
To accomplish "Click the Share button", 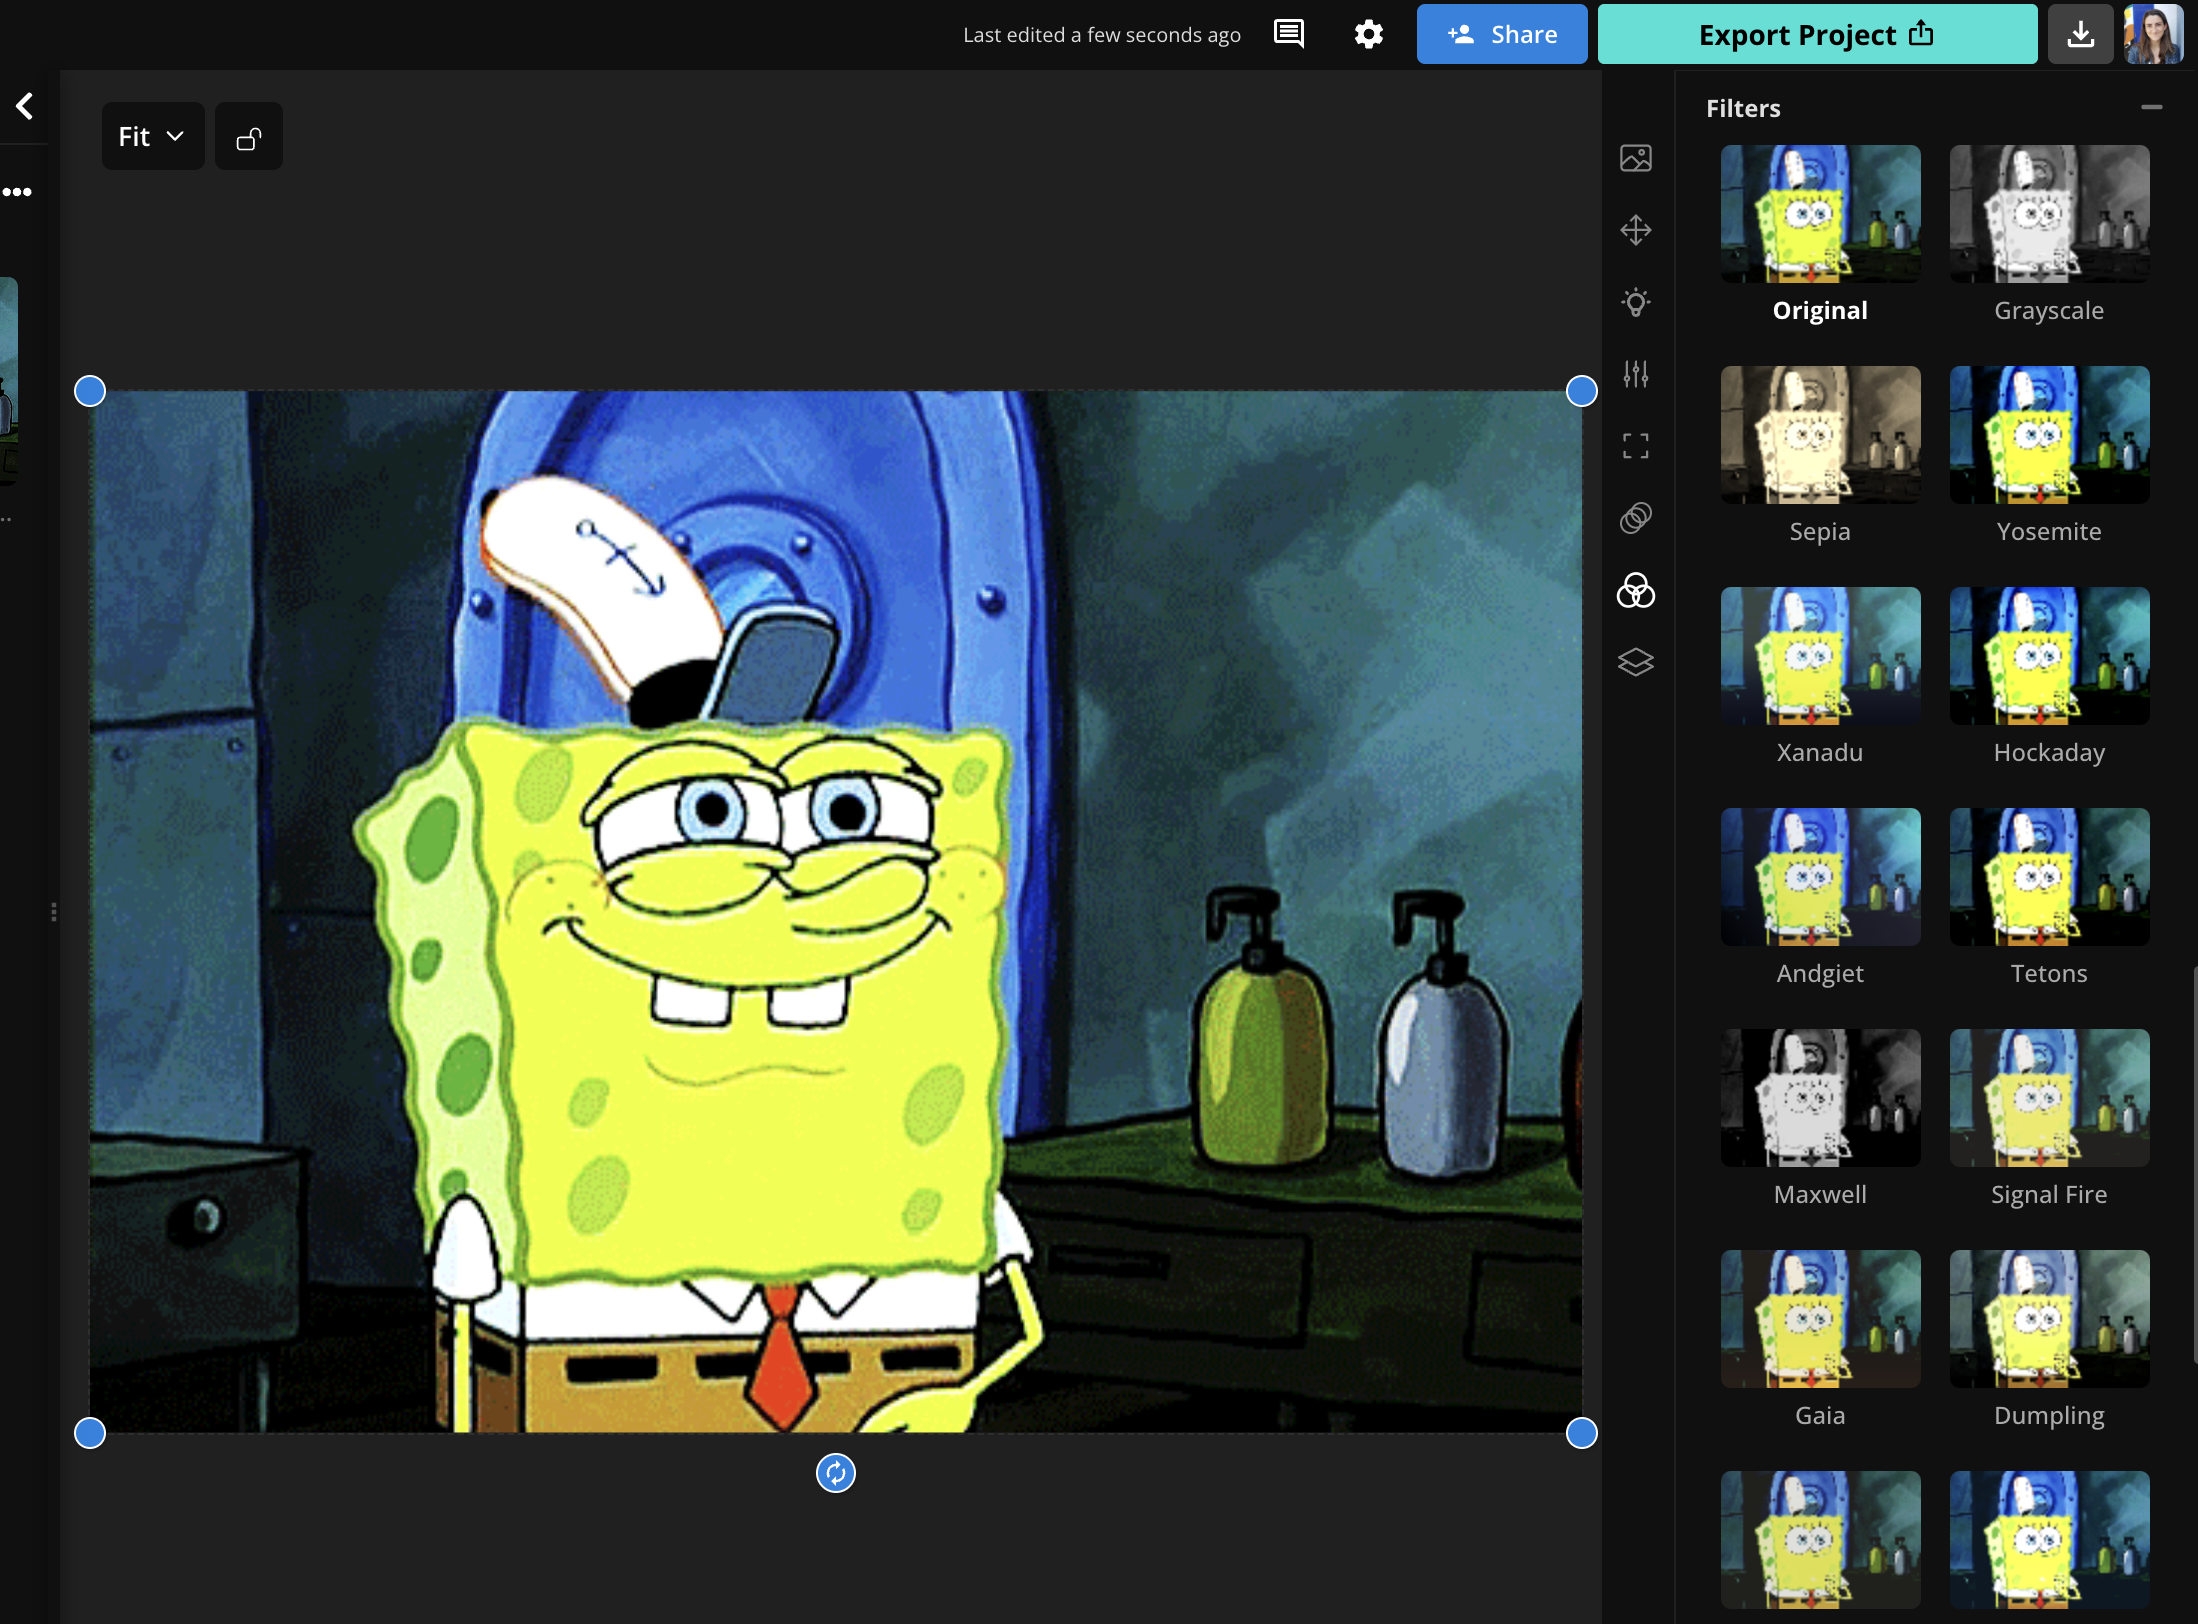I will (1501, 34).
